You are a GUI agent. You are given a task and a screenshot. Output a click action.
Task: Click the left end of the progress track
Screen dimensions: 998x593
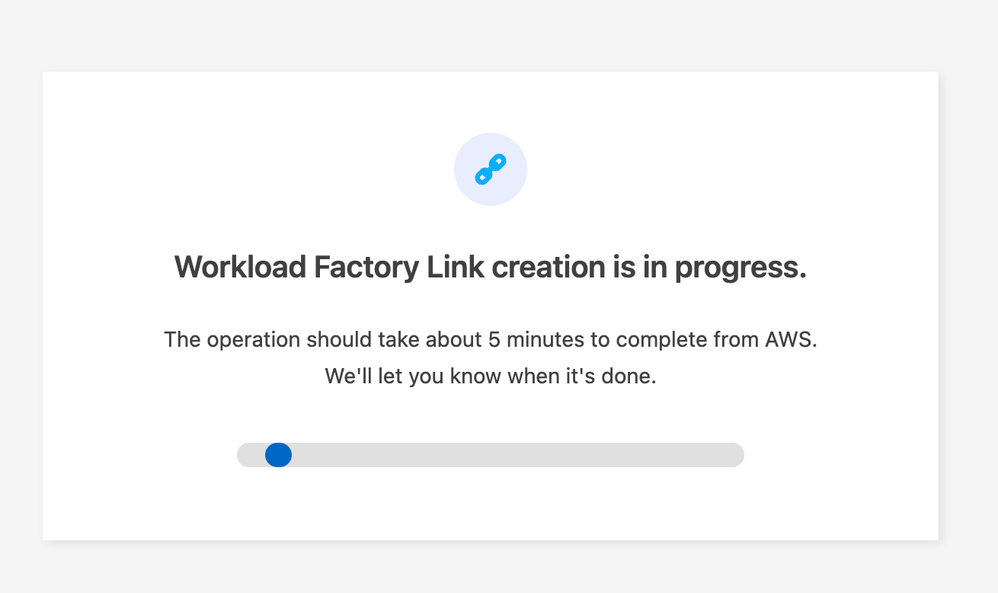(x=243, y=455)
